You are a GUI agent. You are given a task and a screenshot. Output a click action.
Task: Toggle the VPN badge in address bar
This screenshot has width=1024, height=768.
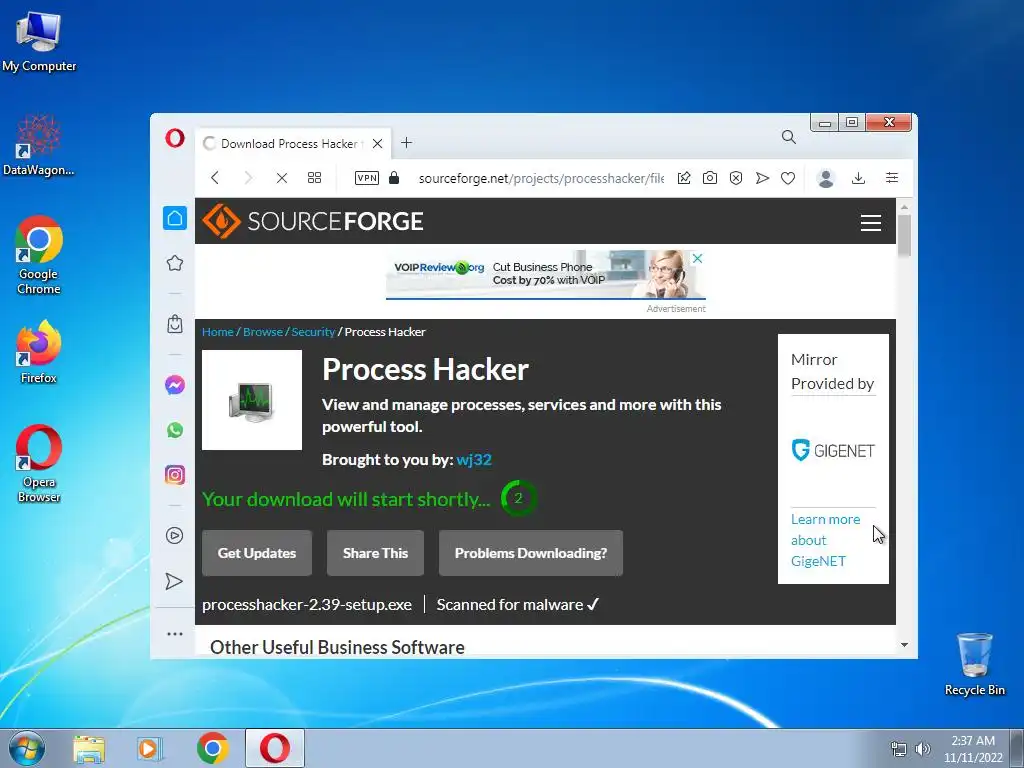[x=367, y=178]
